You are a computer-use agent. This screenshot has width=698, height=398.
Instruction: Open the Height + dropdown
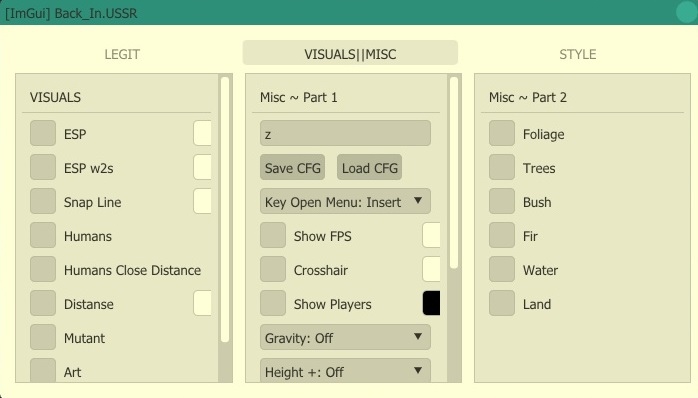point(345,370)
